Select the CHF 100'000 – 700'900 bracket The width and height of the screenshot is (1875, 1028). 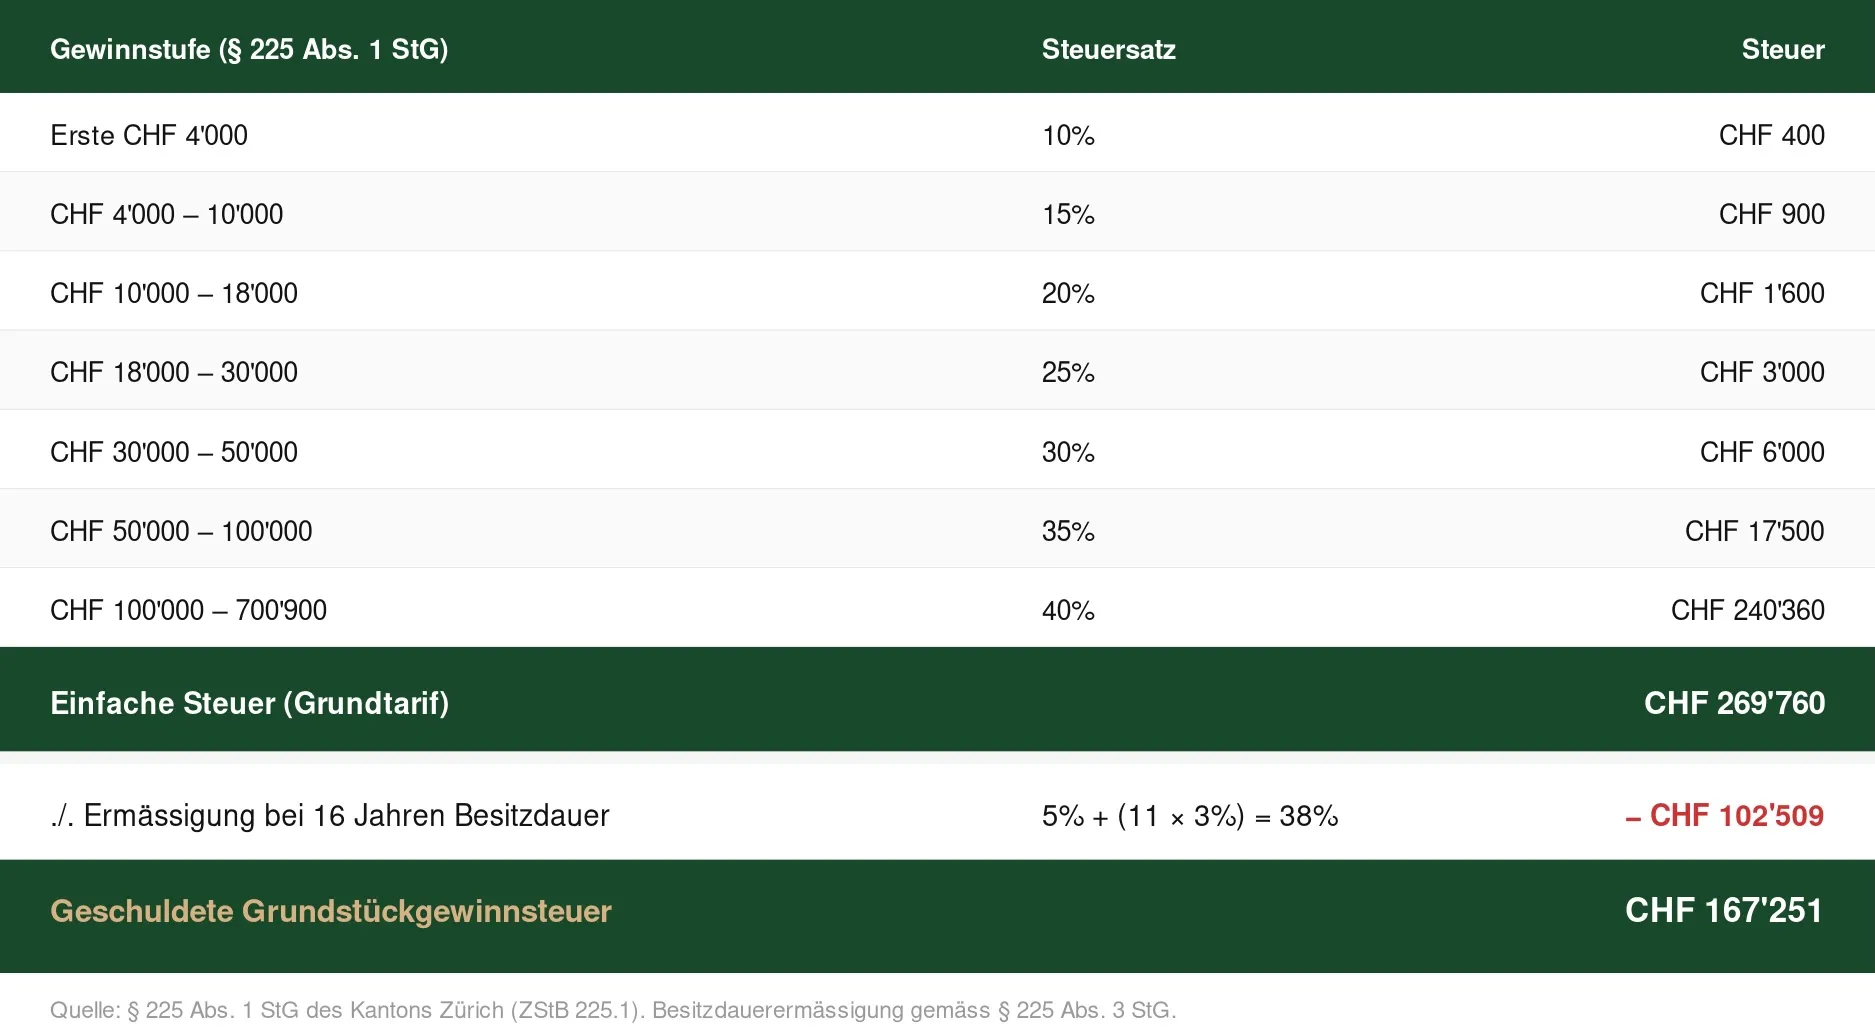(x=188, y=610)
